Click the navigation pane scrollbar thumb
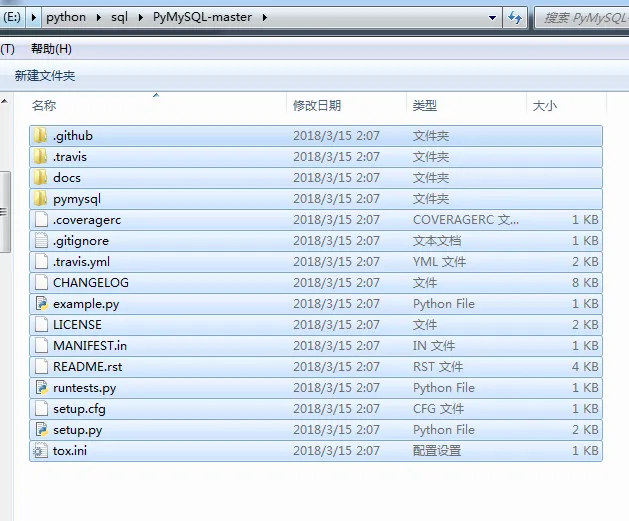This screenshot has height=521, width=629. (x=5, y=212)
